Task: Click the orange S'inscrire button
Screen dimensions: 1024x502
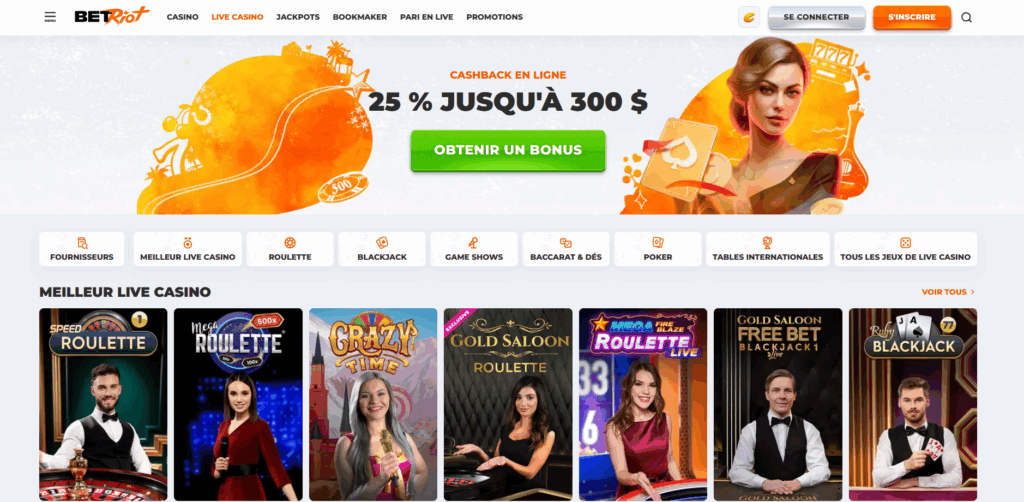Action: click(x=912, y=18)
